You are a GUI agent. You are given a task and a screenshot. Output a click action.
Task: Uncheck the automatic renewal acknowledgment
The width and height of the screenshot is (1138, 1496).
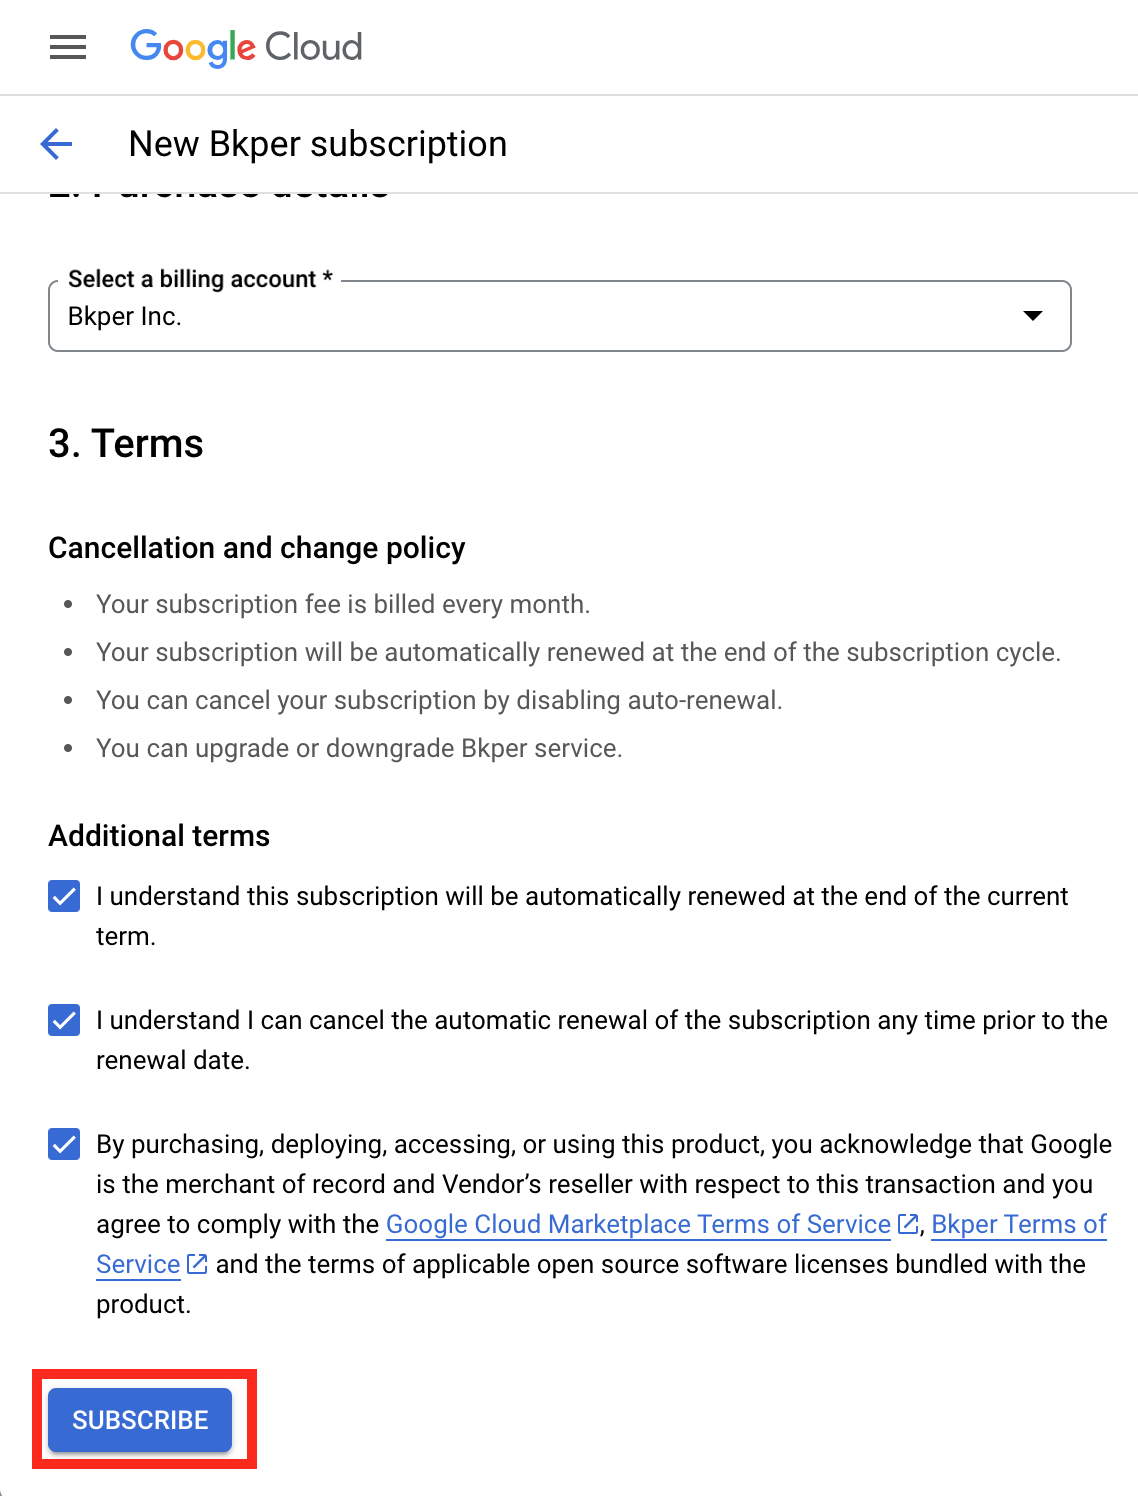(63, 896)
